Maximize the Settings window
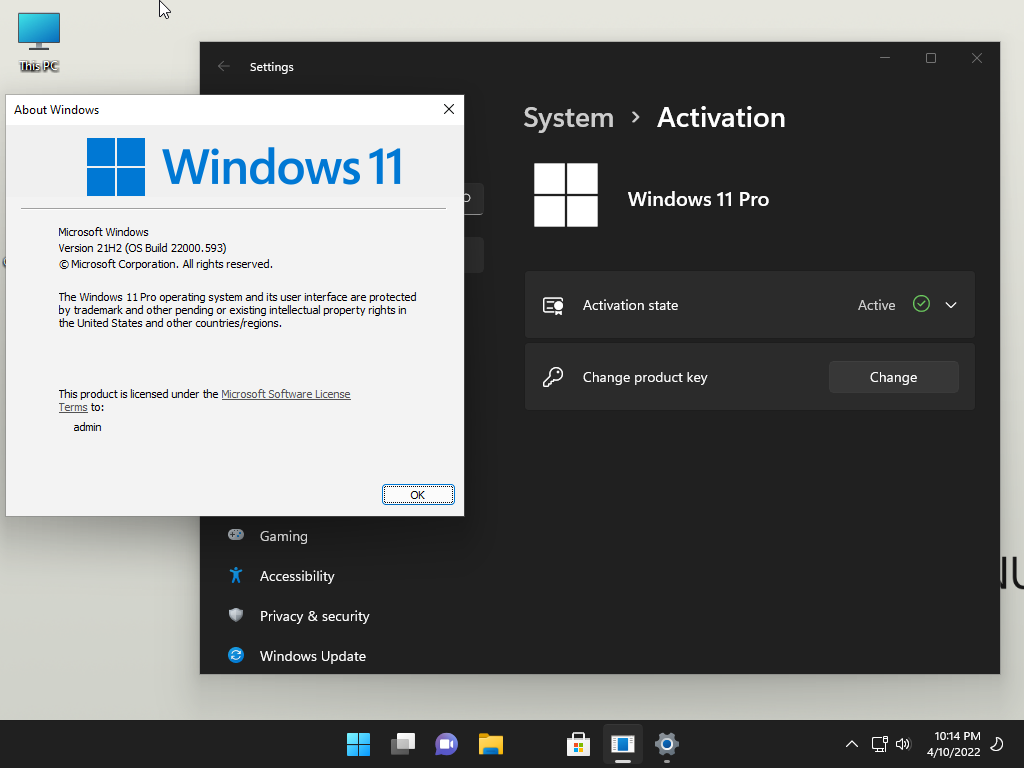 931,58
